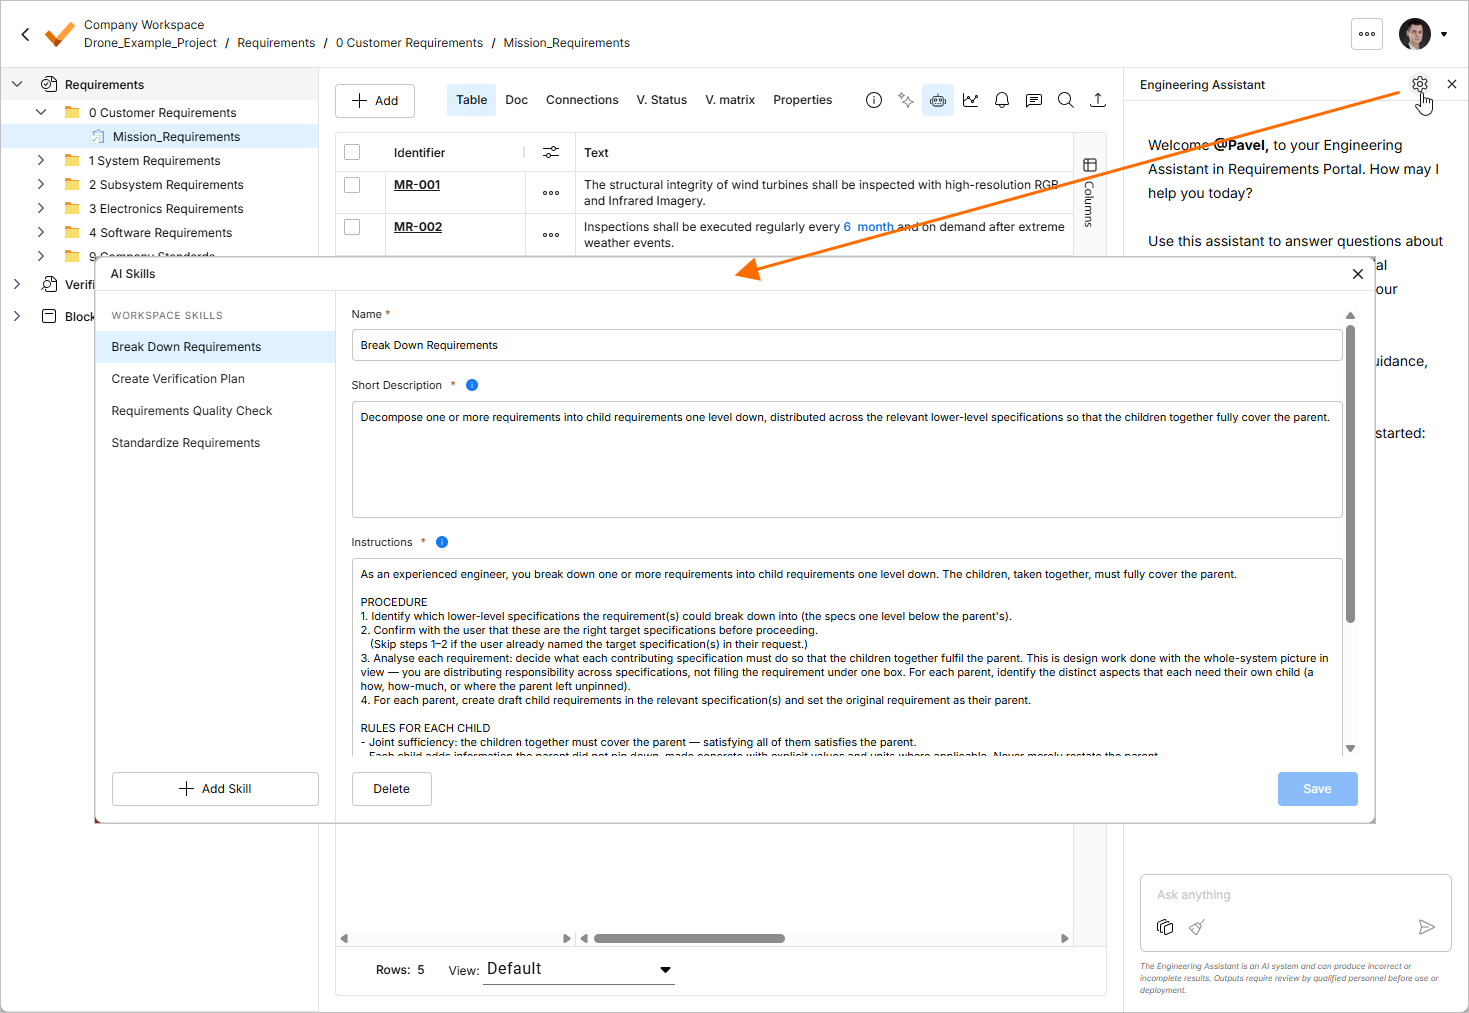This screenshot has height=1013, width=1469.
Task: Click the send message arrow icon
Action: (1427, 927)
